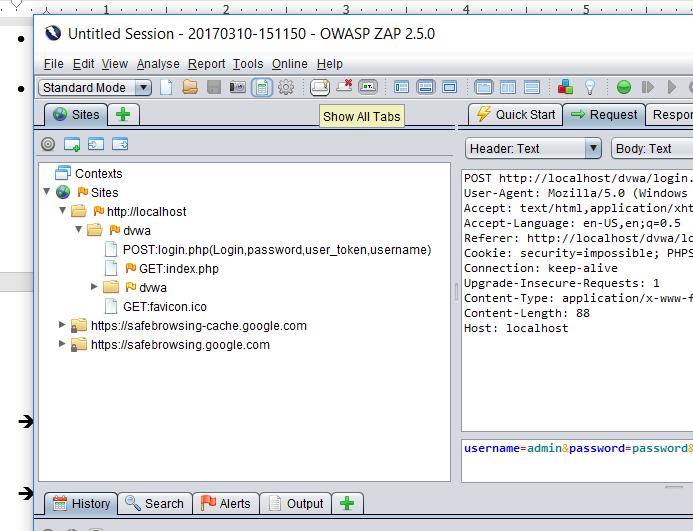Click the Host: localhost header line

(516, 328)
